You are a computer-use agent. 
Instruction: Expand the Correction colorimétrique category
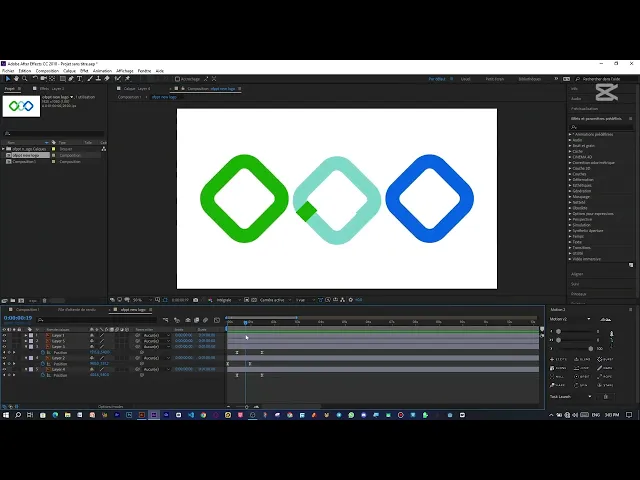pyautogui.click(x=570, y=163)
